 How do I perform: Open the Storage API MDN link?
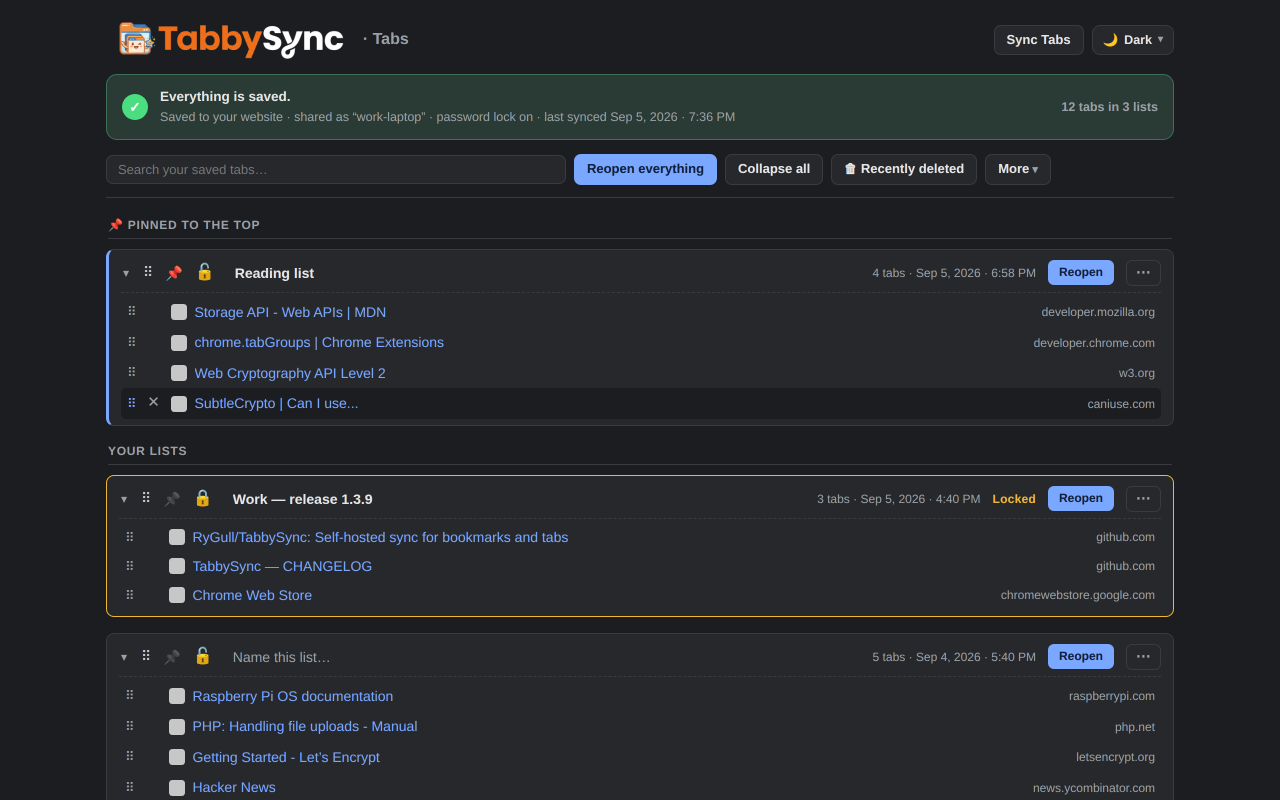[x=290, y=312]
